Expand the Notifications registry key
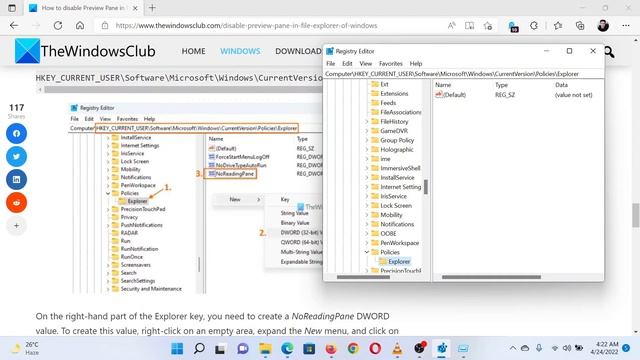 click(x=367, y=224)
